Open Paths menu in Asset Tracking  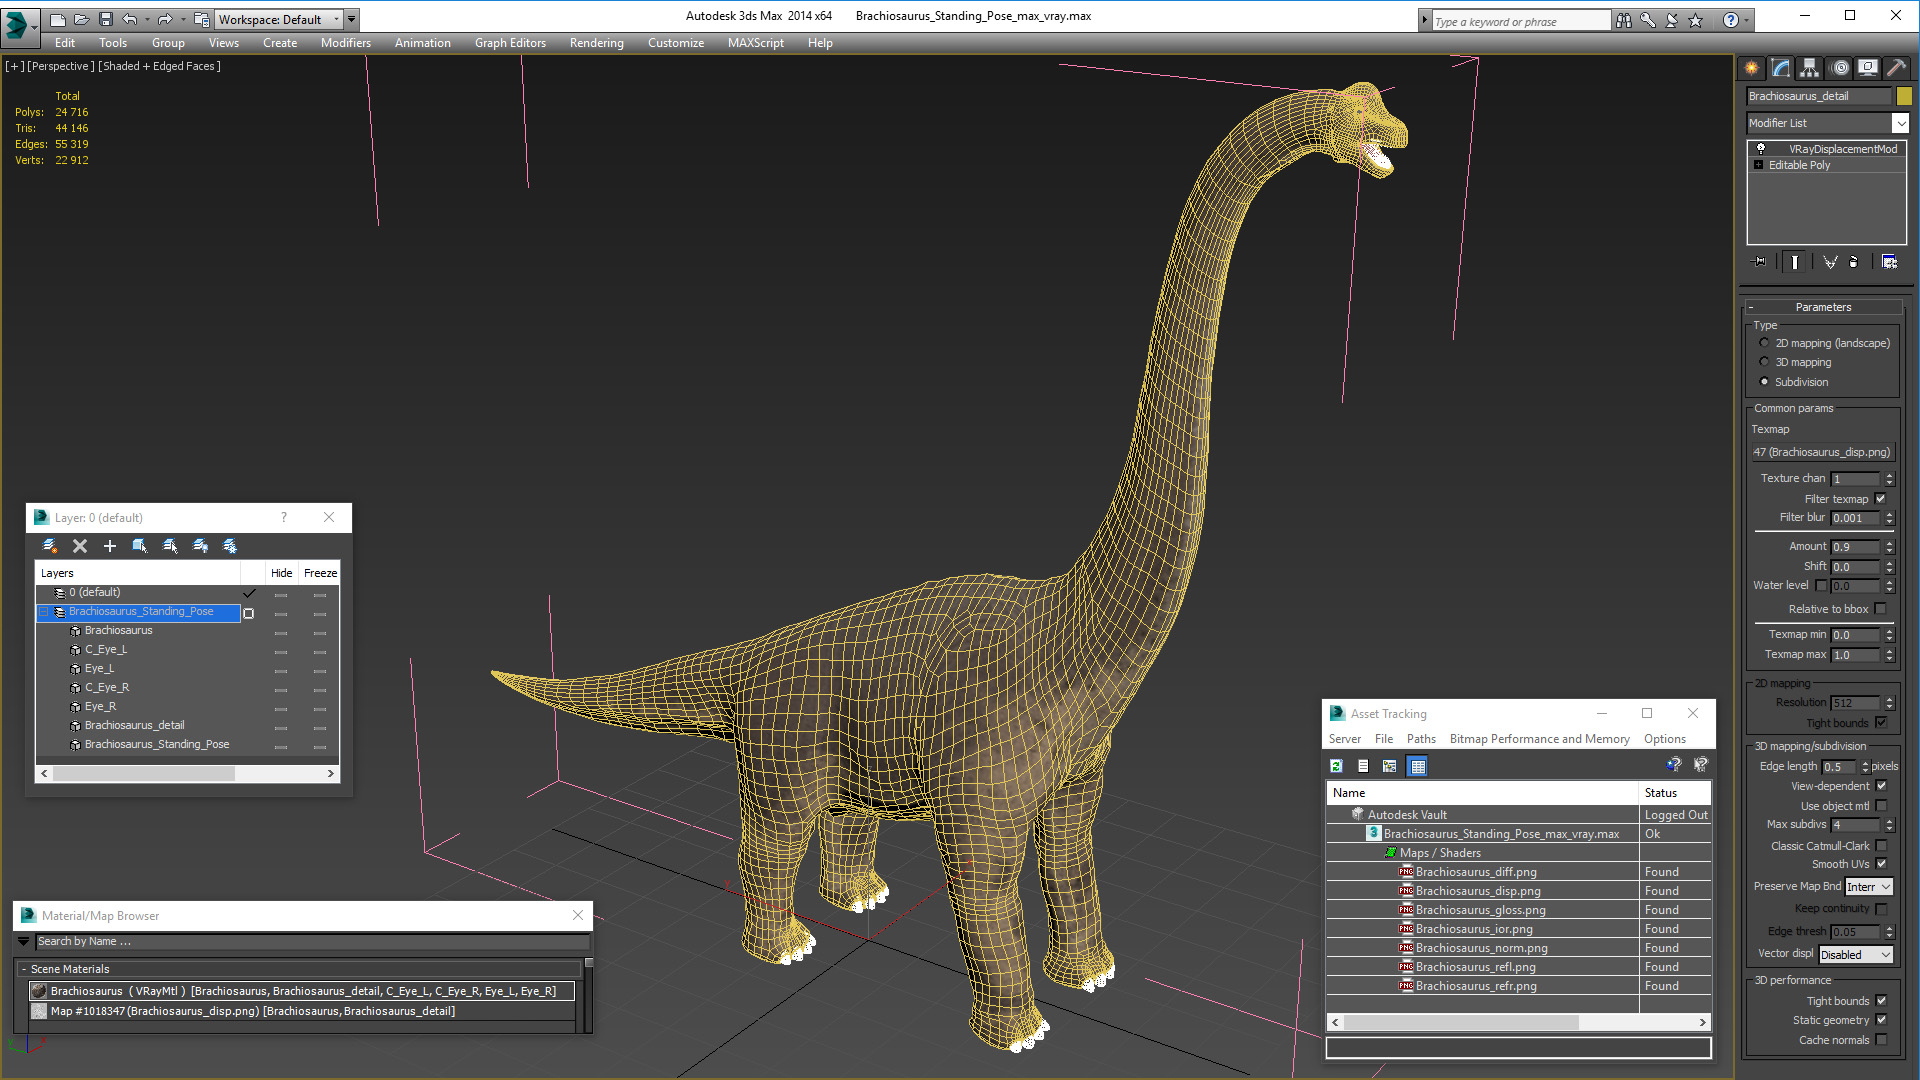[x=1421, y=739]
